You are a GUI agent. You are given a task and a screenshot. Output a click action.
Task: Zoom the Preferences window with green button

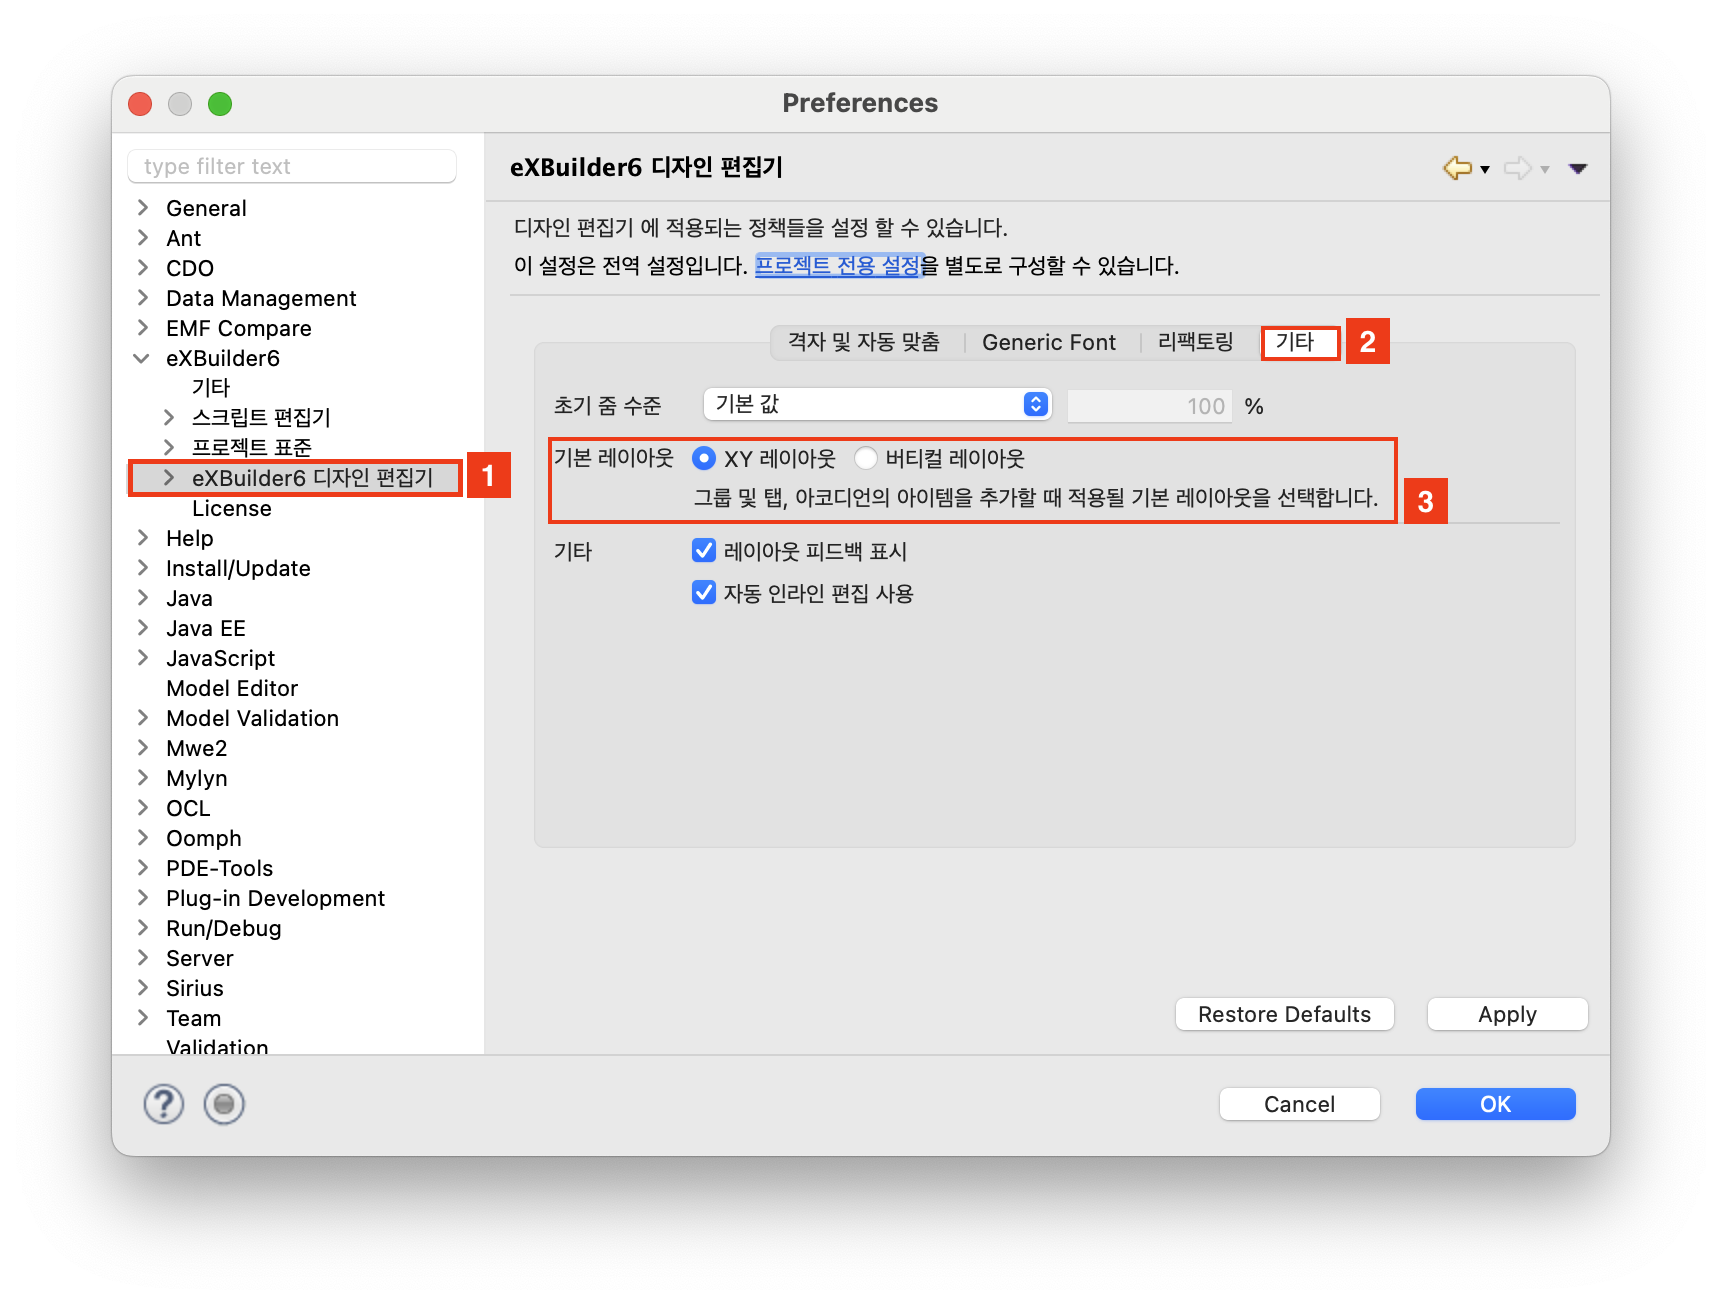[x=220, y=104]
